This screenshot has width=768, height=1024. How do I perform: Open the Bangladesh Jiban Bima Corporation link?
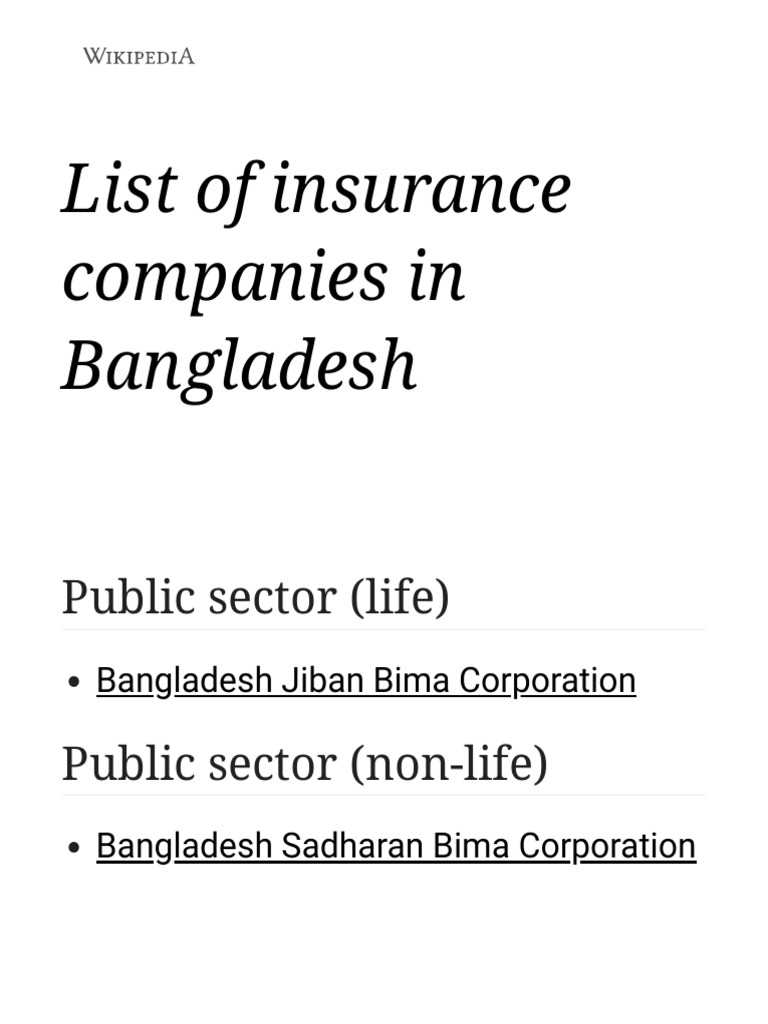pyautogui.click(x=365, y=680)
